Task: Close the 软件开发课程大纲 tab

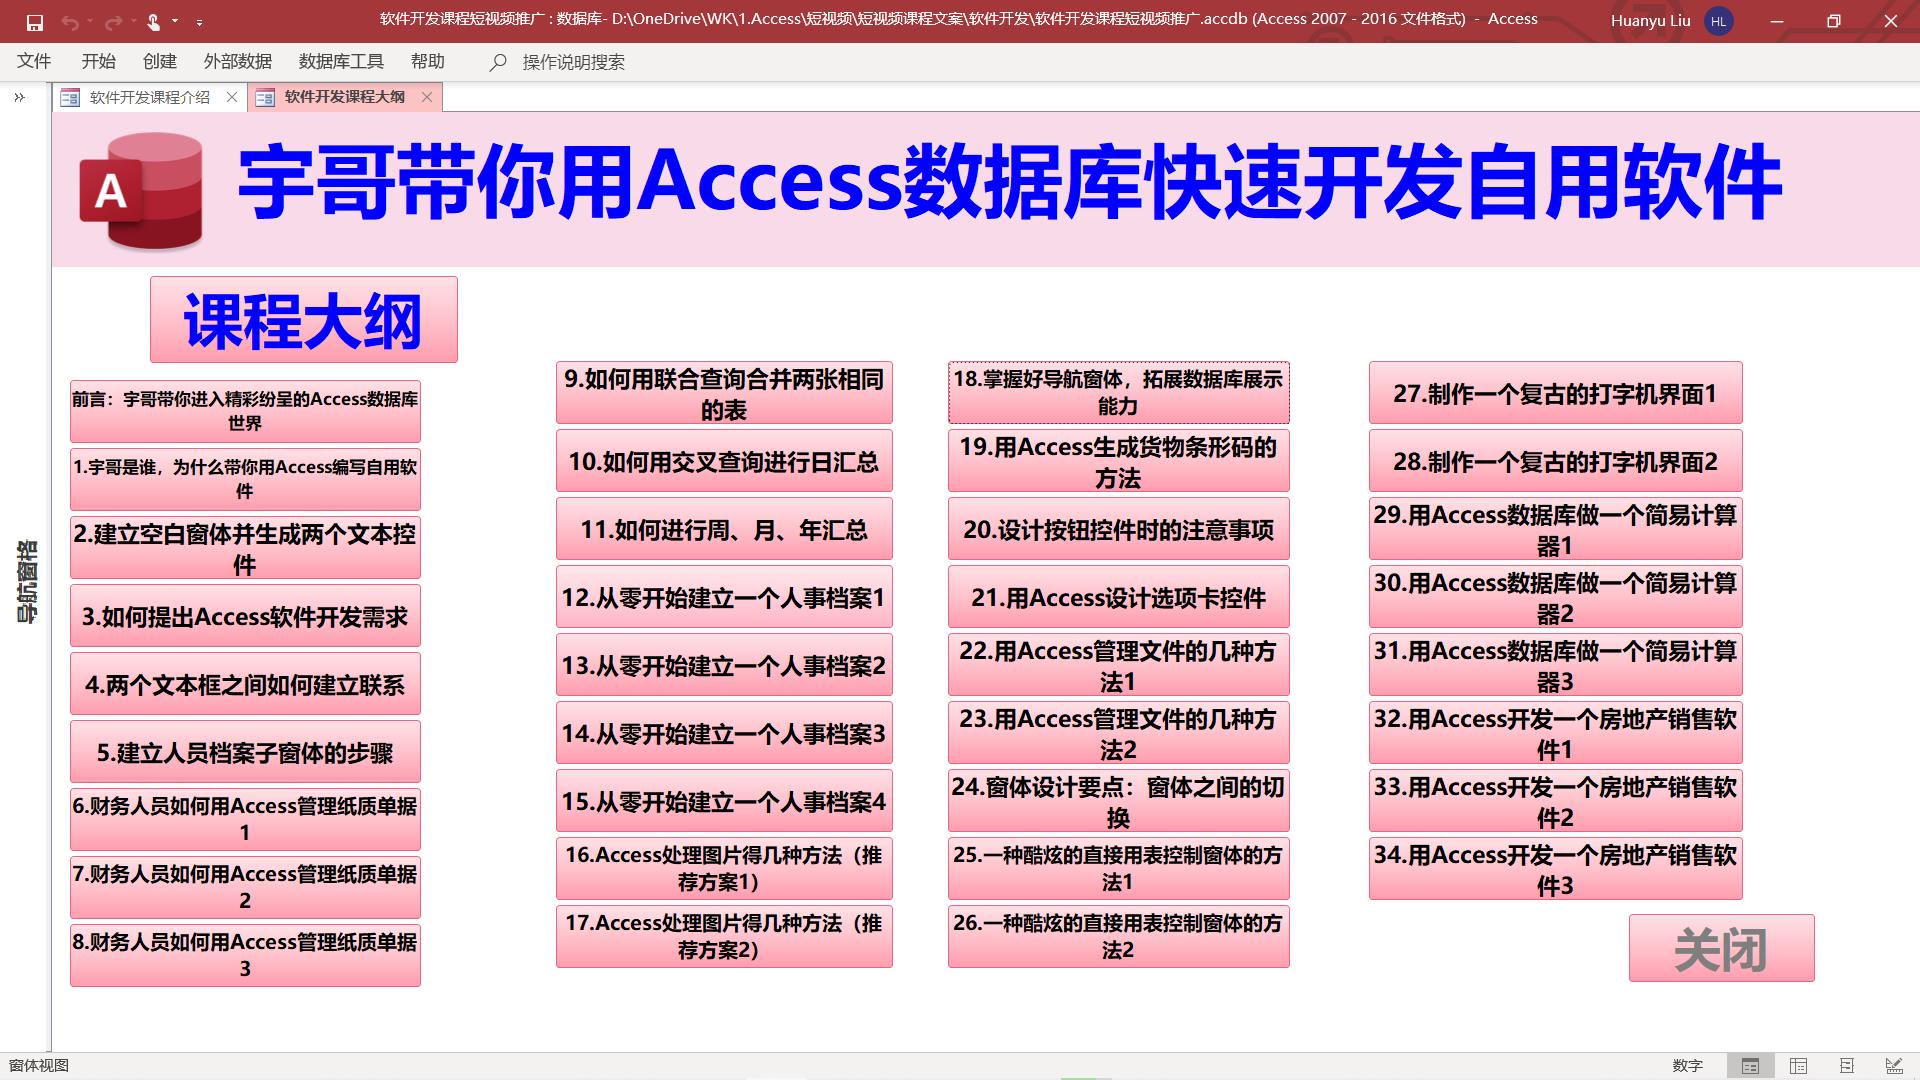Action: pos(427,97)
